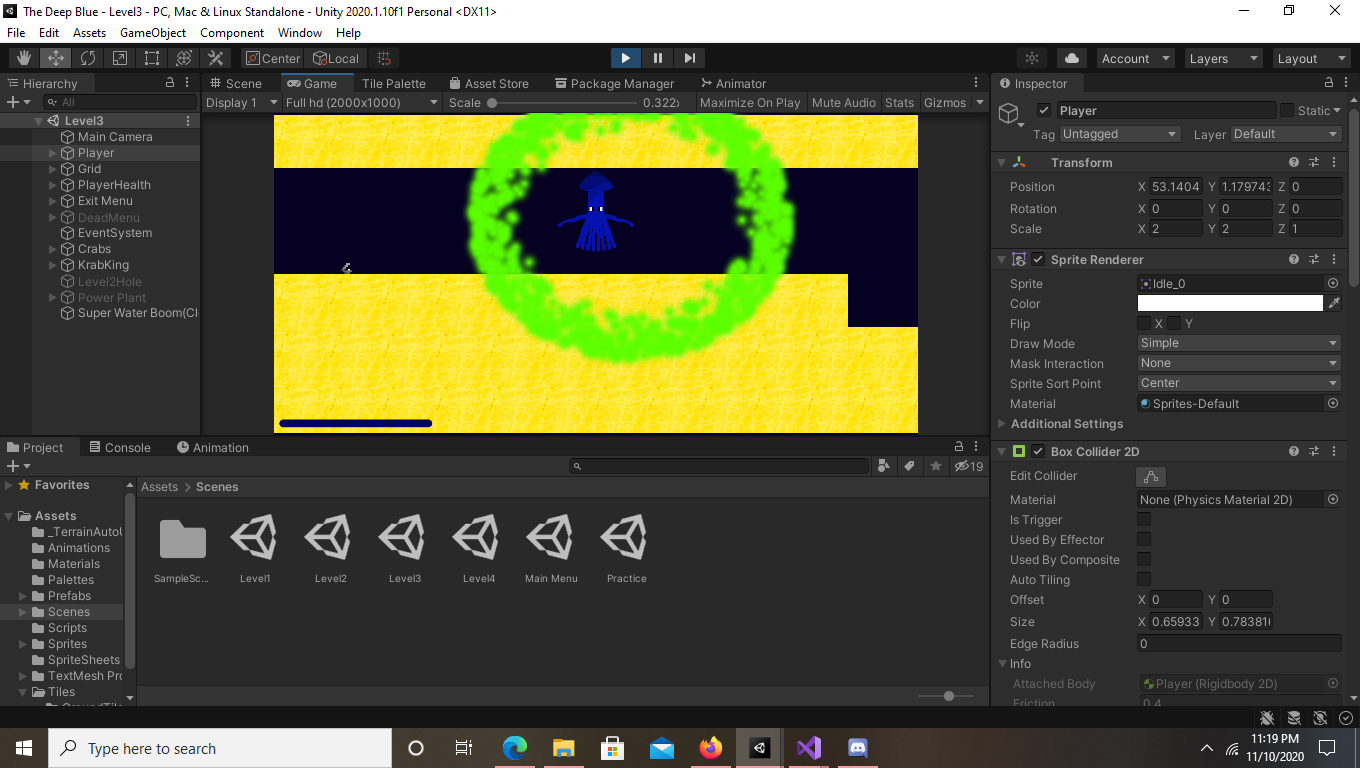Click the Edit Collider button
This screenshot has width=1360, height=768.
tap(1151, 476)
